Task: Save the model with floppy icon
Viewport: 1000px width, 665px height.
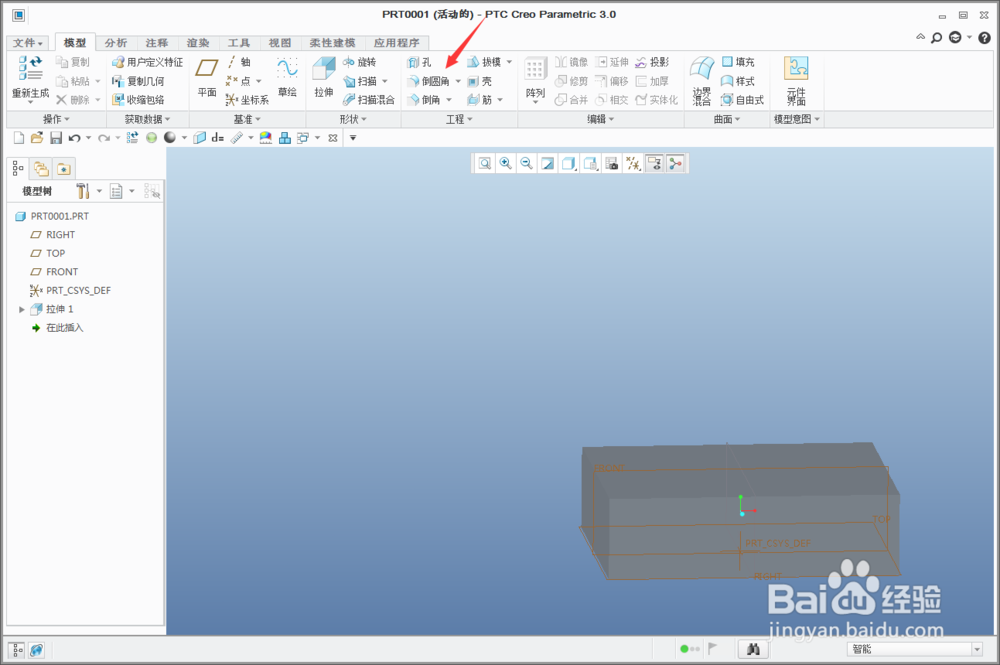Action: (x=56, y=138)
